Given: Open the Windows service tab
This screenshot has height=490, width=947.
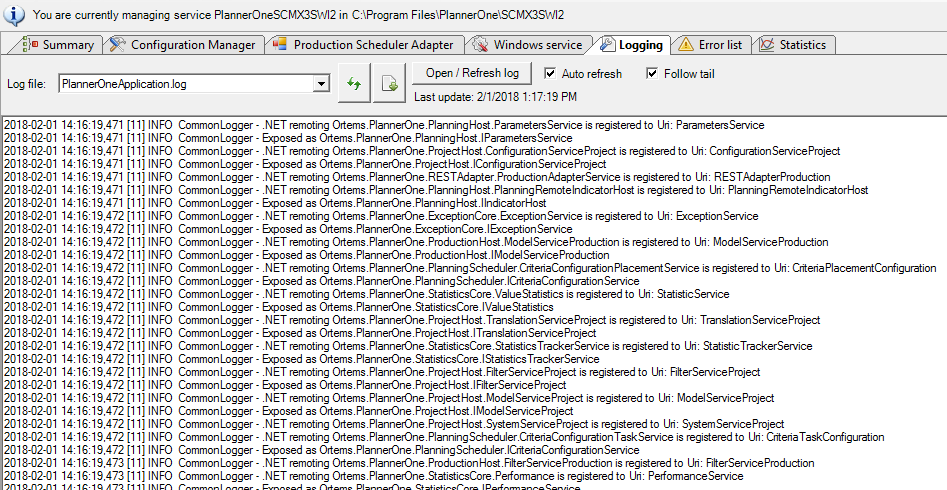Looking at the screenshot, I should 528,45.
